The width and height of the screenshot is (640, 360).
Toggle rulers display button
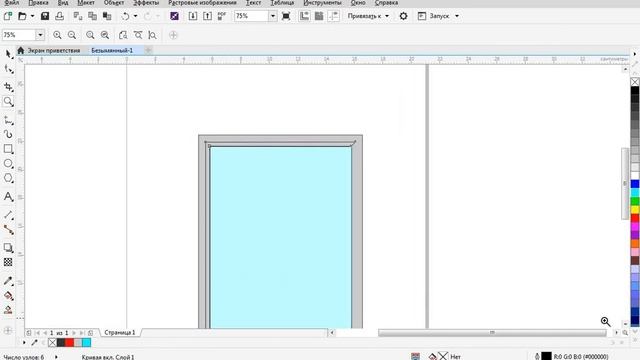click(304, 16)
